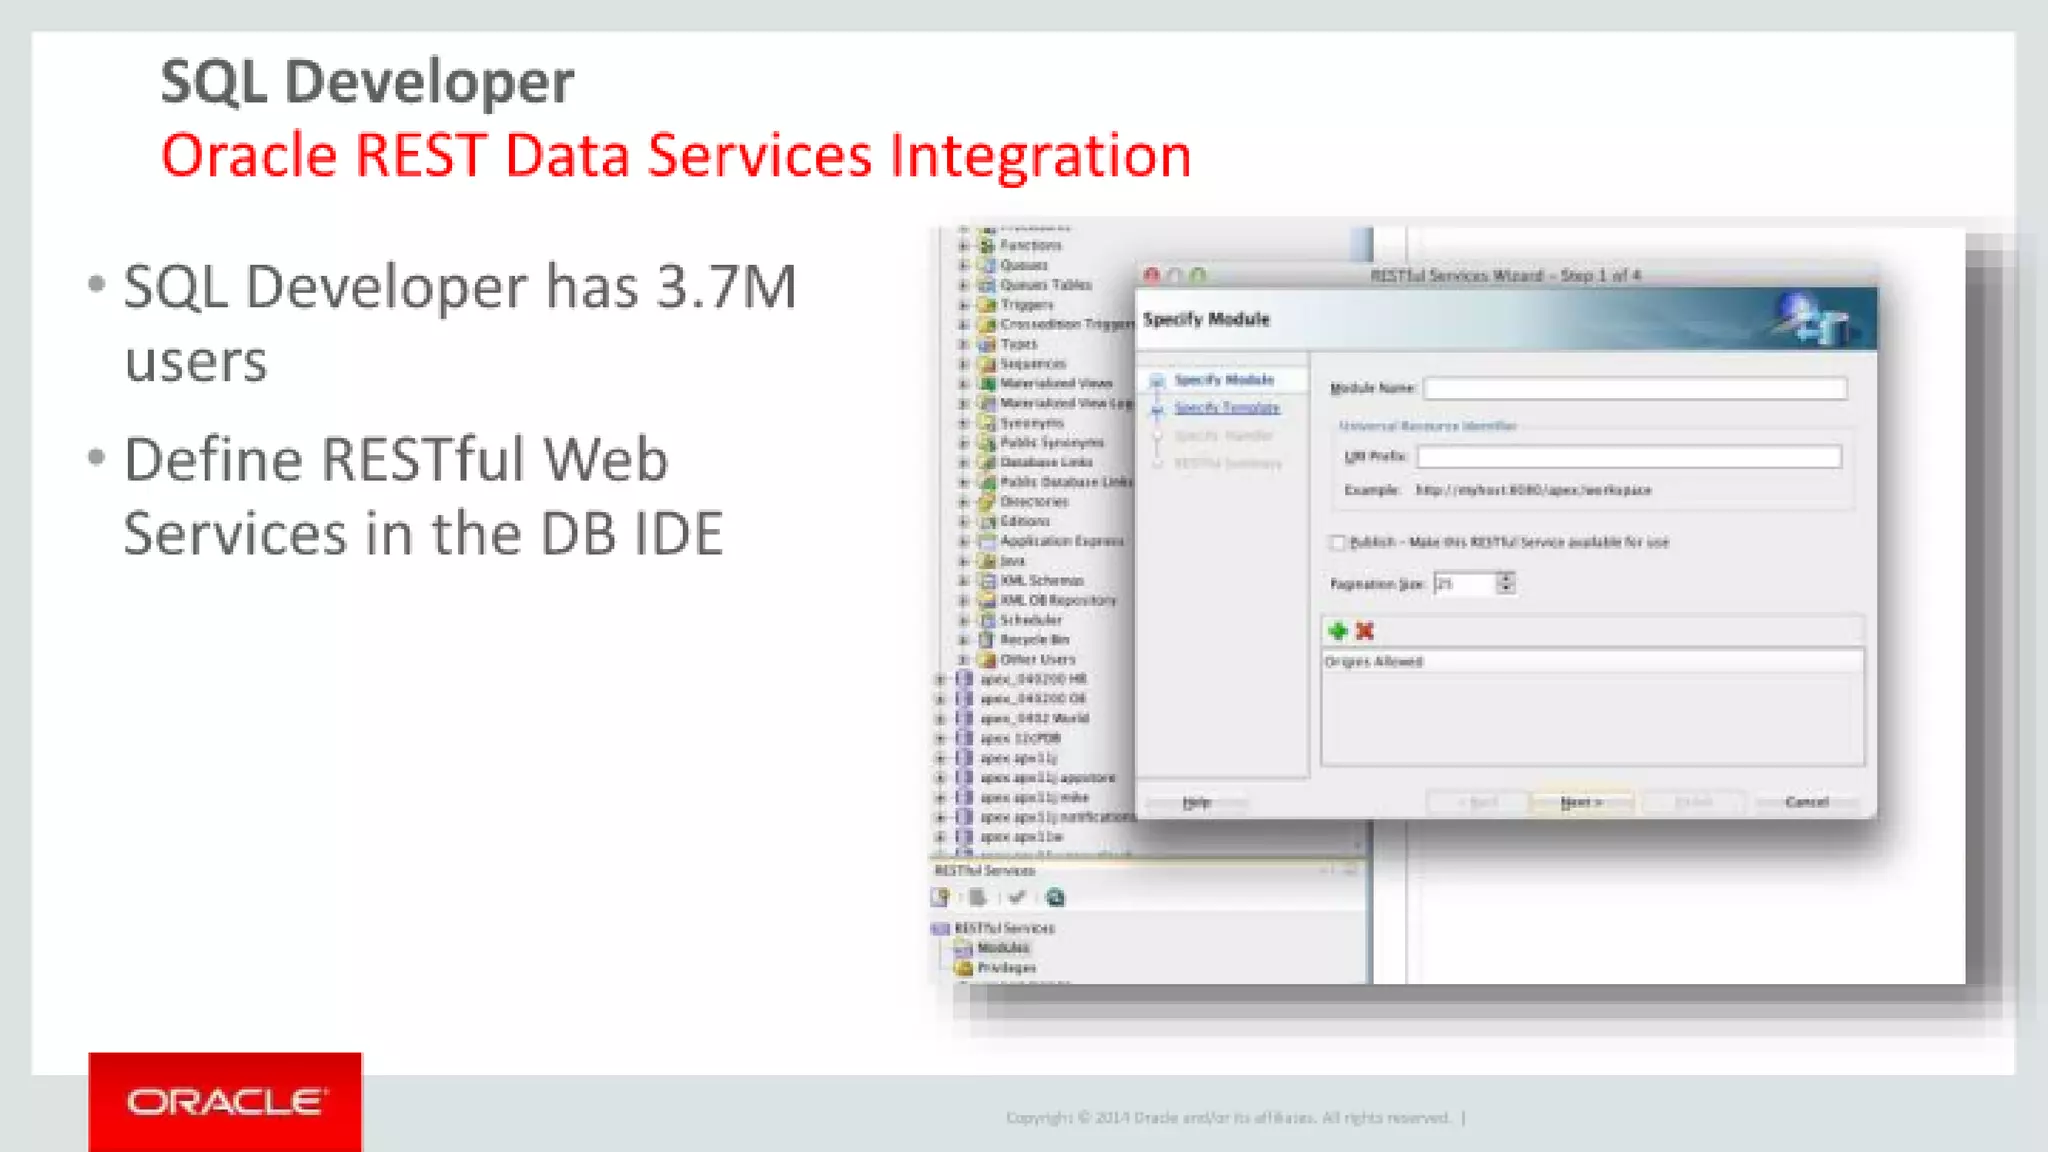
Task: Expand the Functions tree node
Action: tap(964, 245)
